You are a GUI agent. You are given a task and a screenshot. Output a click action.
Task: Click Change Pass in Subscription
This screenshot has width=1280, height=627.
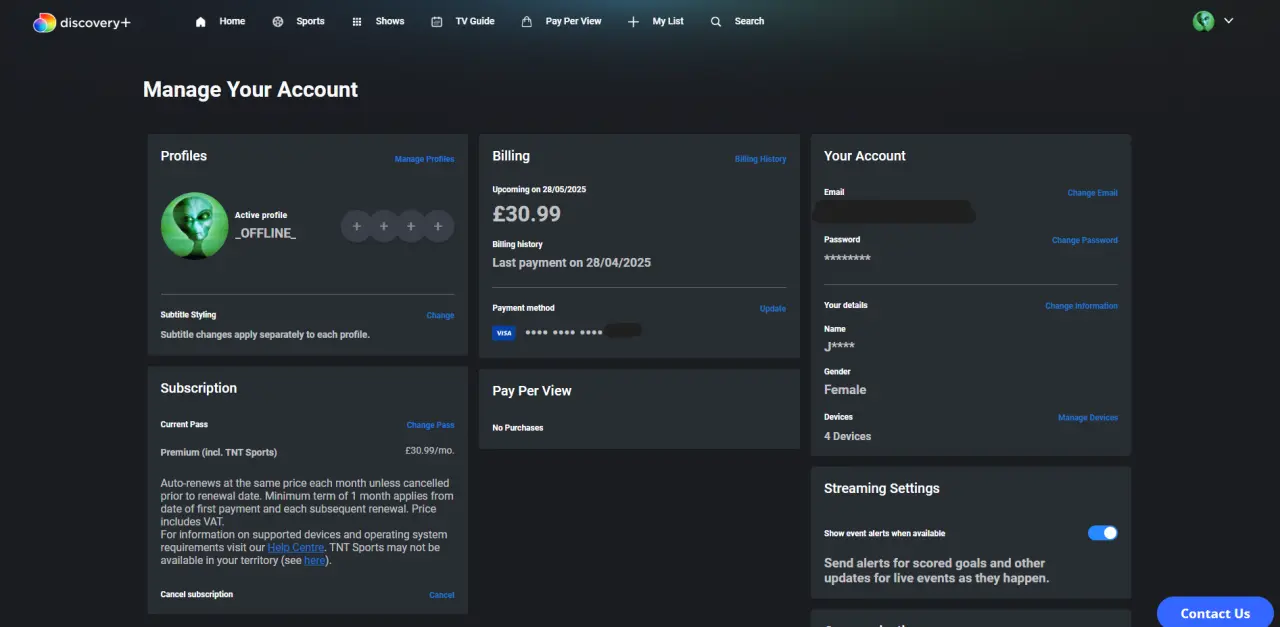(x=430, y=425)
